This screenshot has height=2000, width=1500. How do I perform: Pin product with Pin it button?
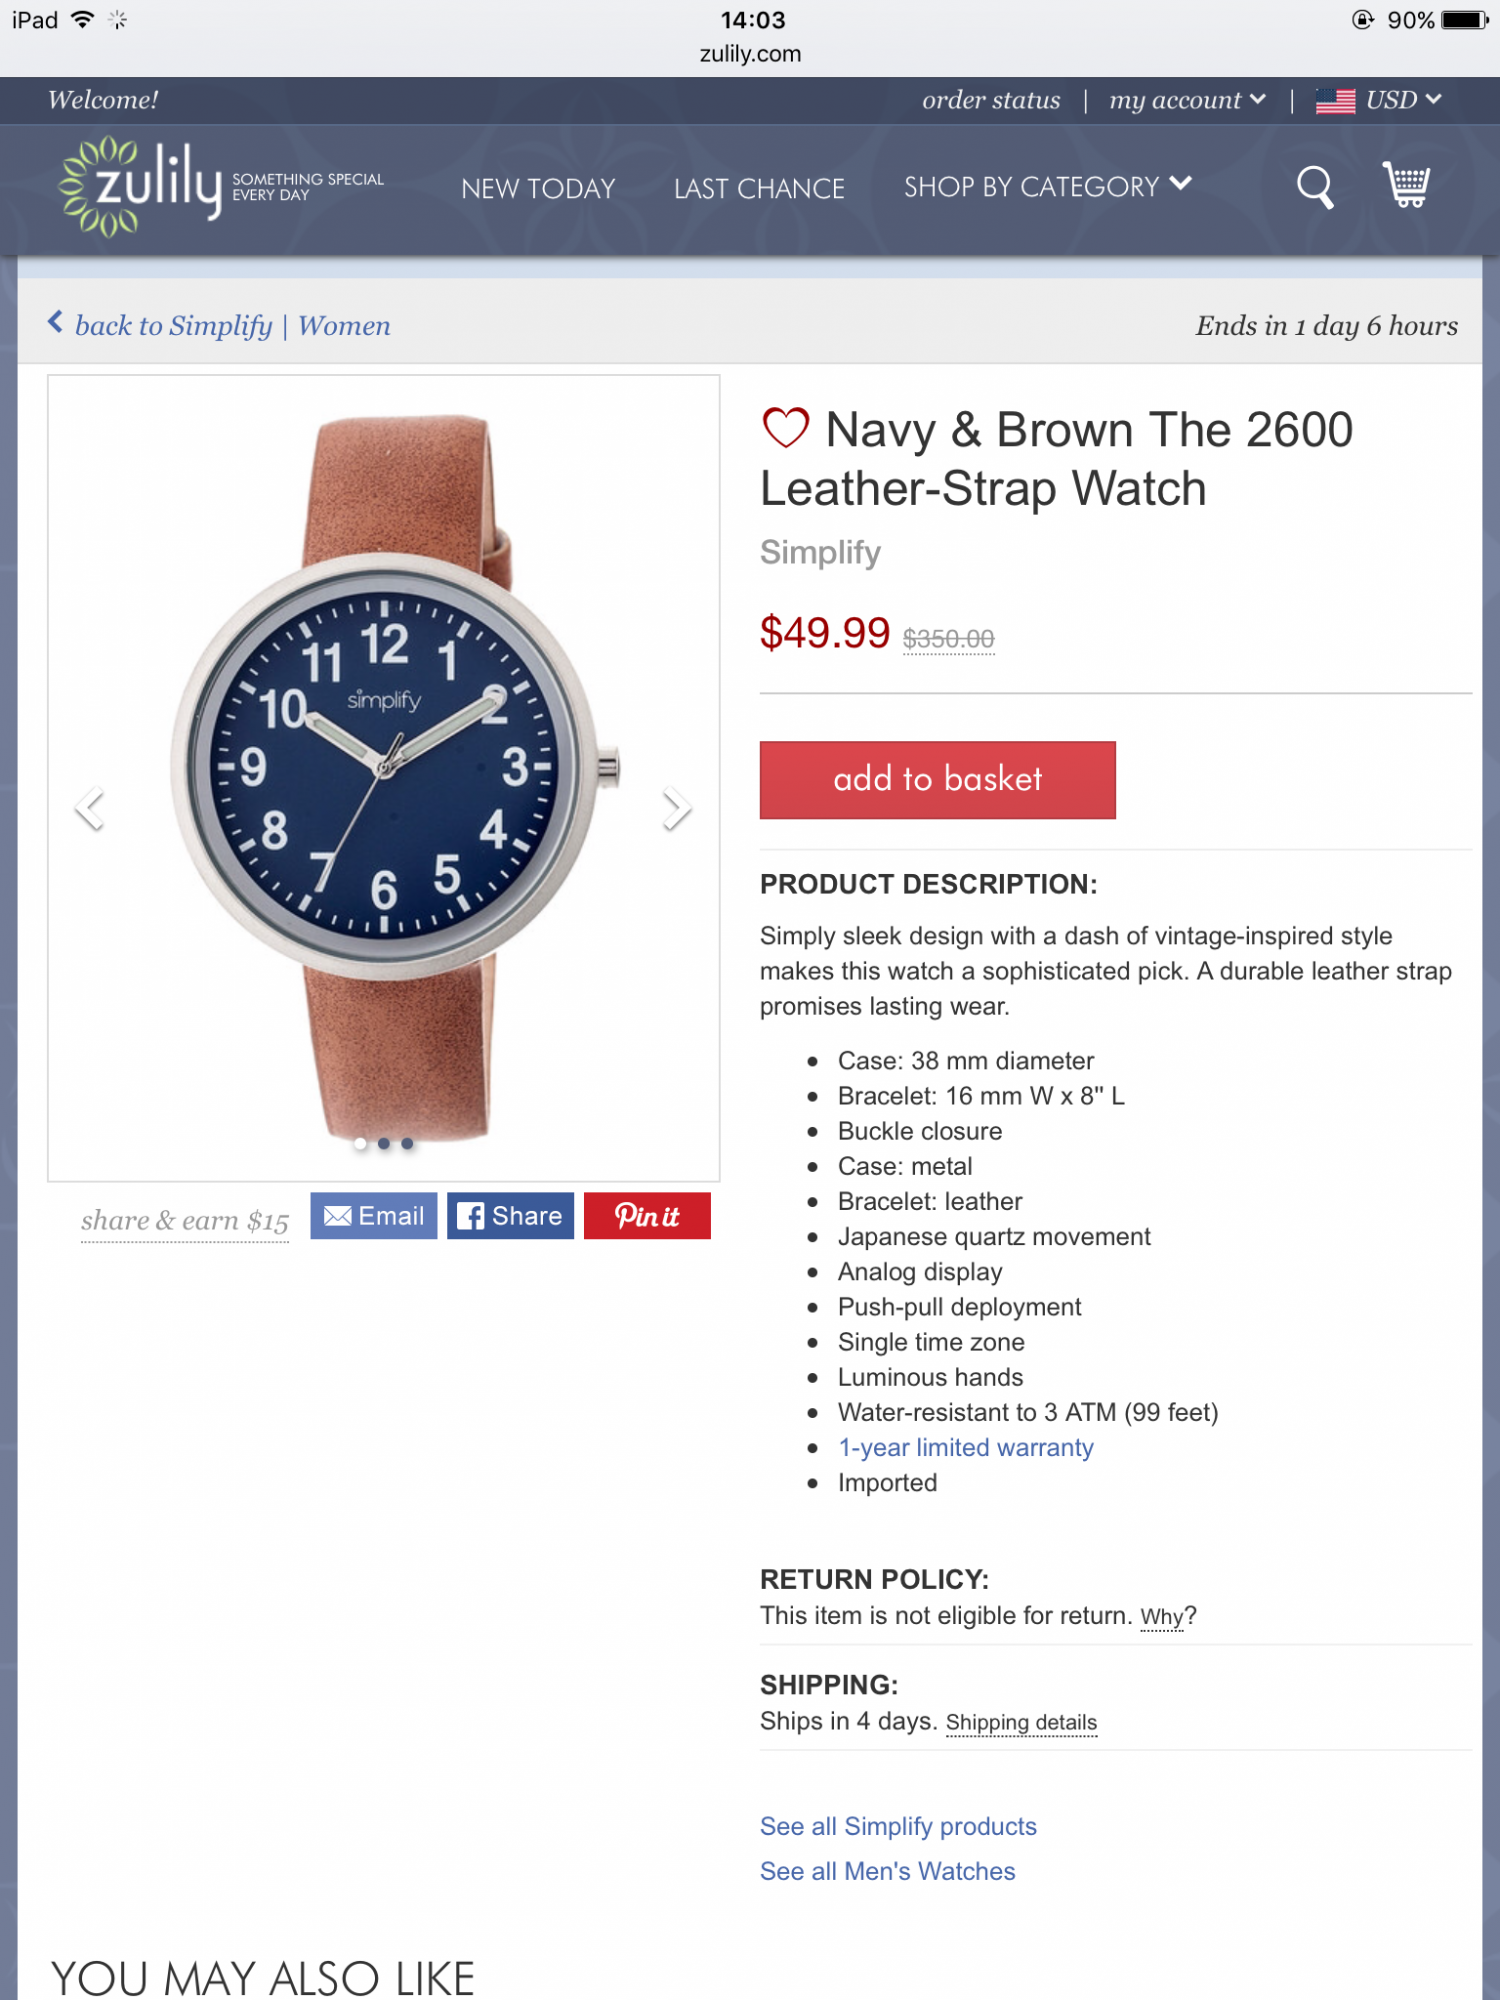[x=647, y=1216]
